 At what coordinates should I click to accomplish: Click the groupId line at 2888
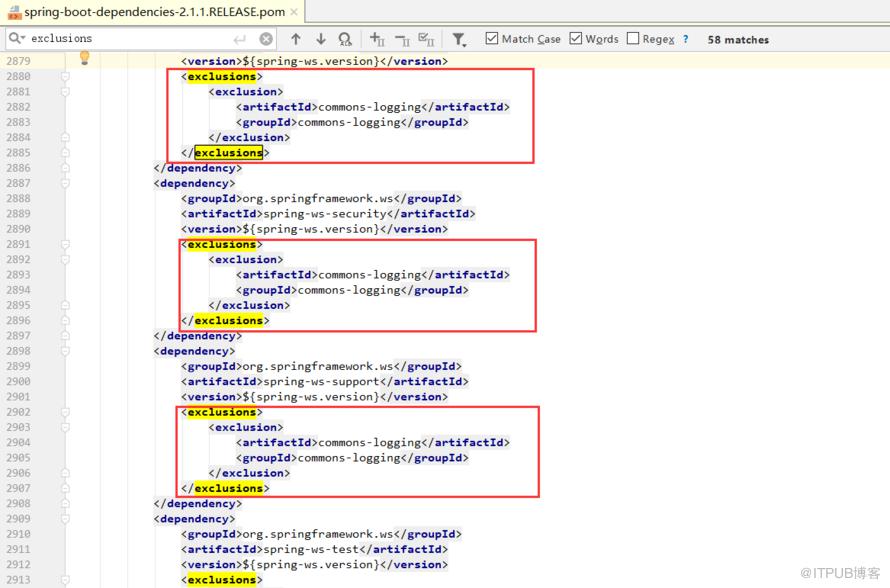pyautogui.click(x=321, y=199)
